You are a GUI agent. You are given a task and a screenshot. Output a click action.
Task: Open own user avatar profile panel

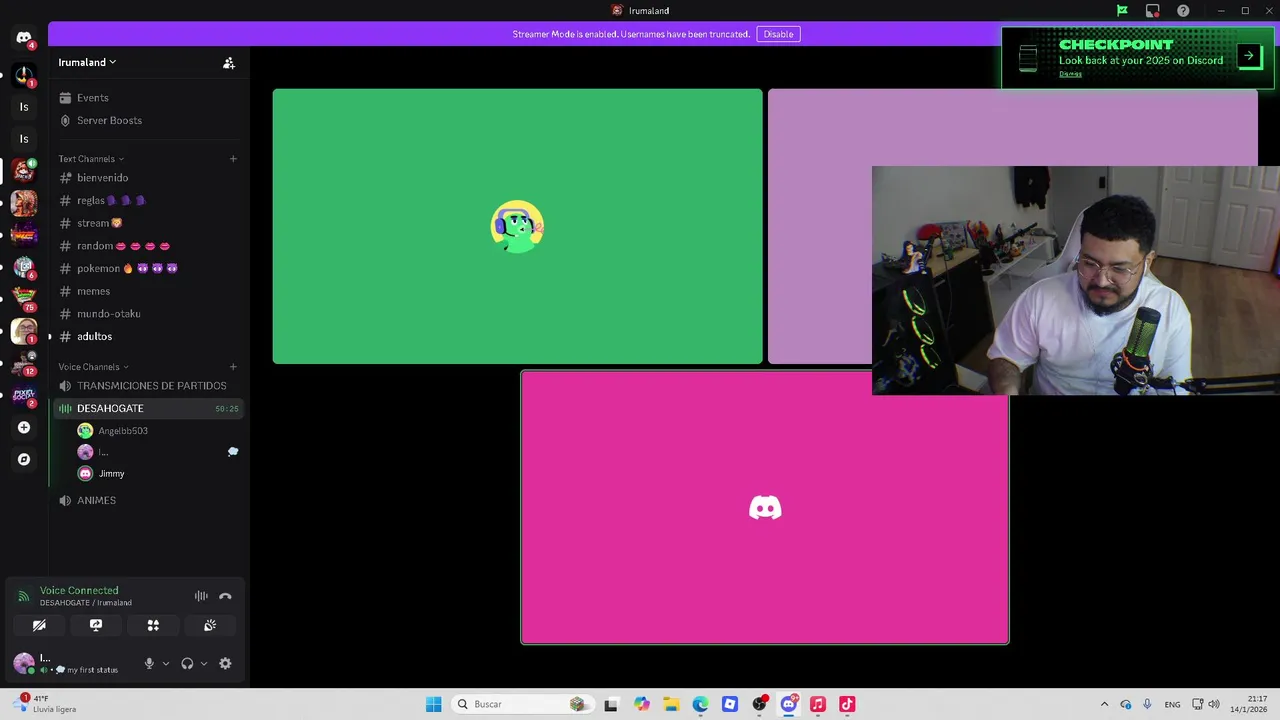[x=24, y=663]
